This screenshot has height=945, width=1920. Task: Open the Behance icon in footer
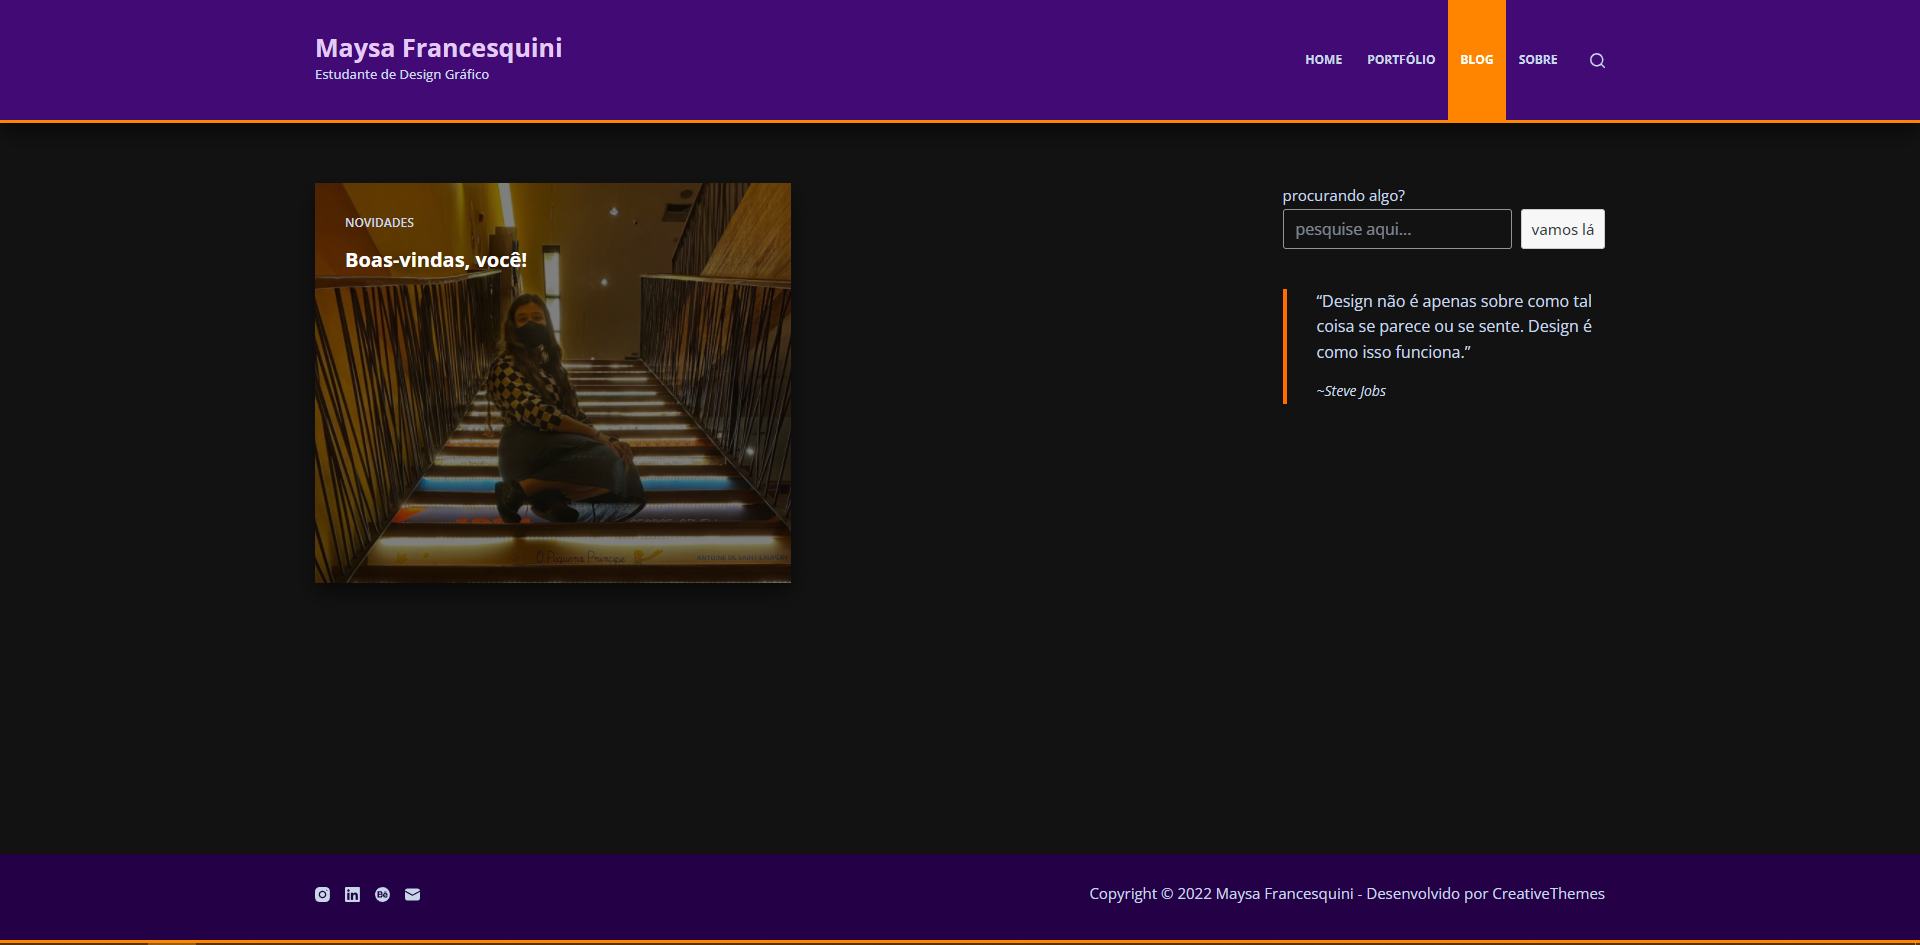(382, 894)
